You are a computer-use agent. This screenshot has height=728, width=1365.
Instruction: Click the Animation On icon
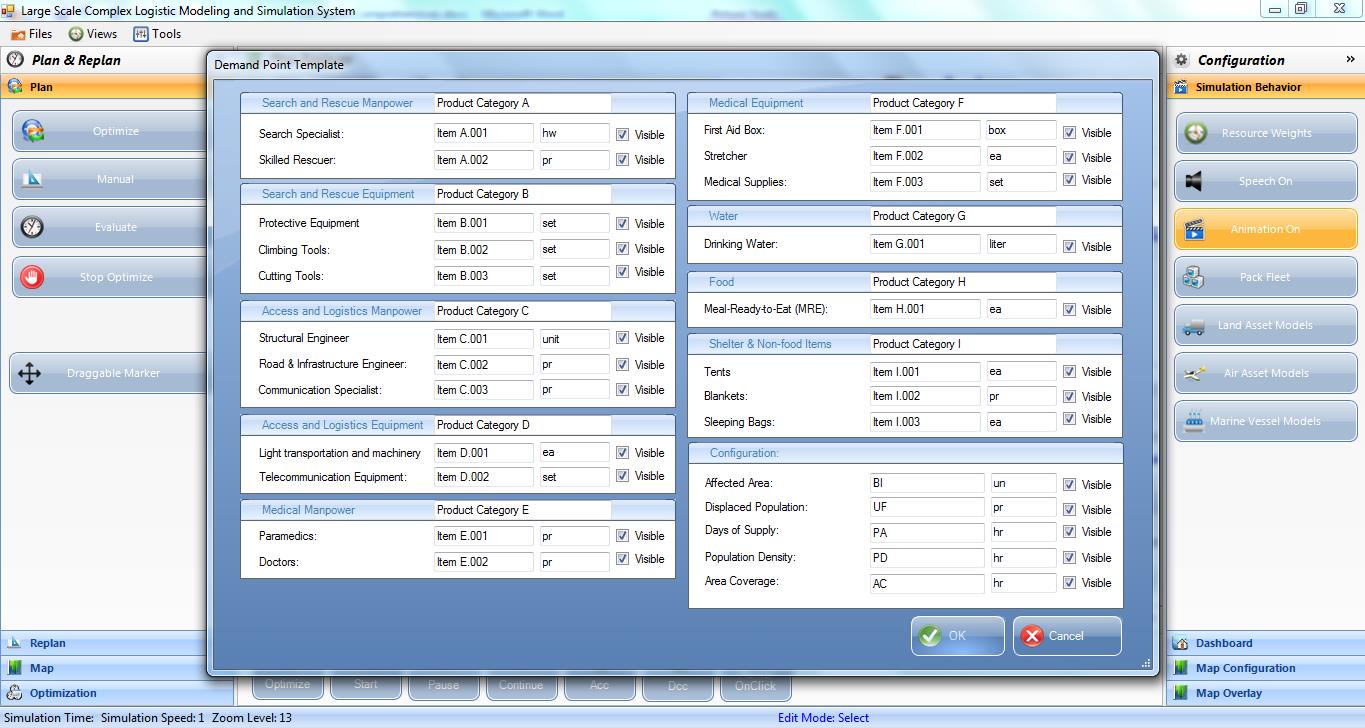(1265, 228)
